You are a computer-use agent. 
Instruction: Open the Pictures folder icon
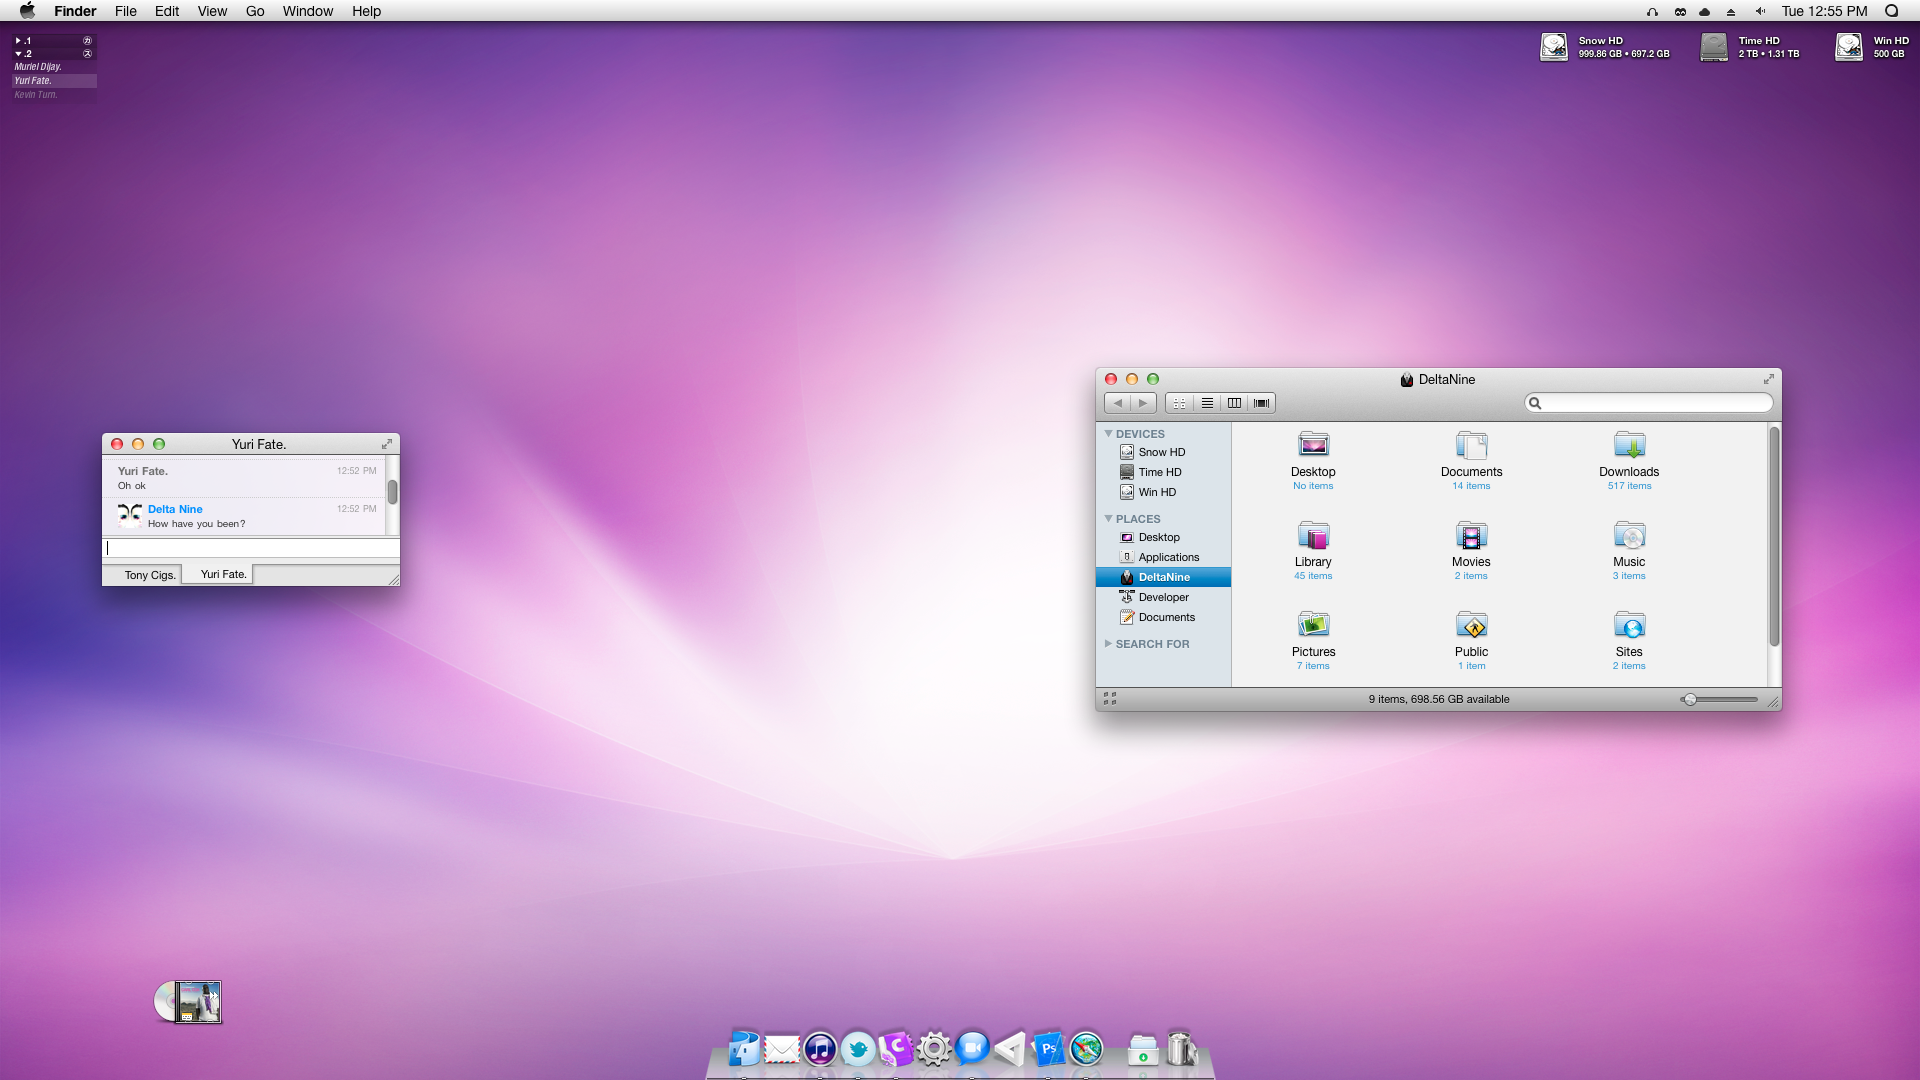(x=1313, y=625)
